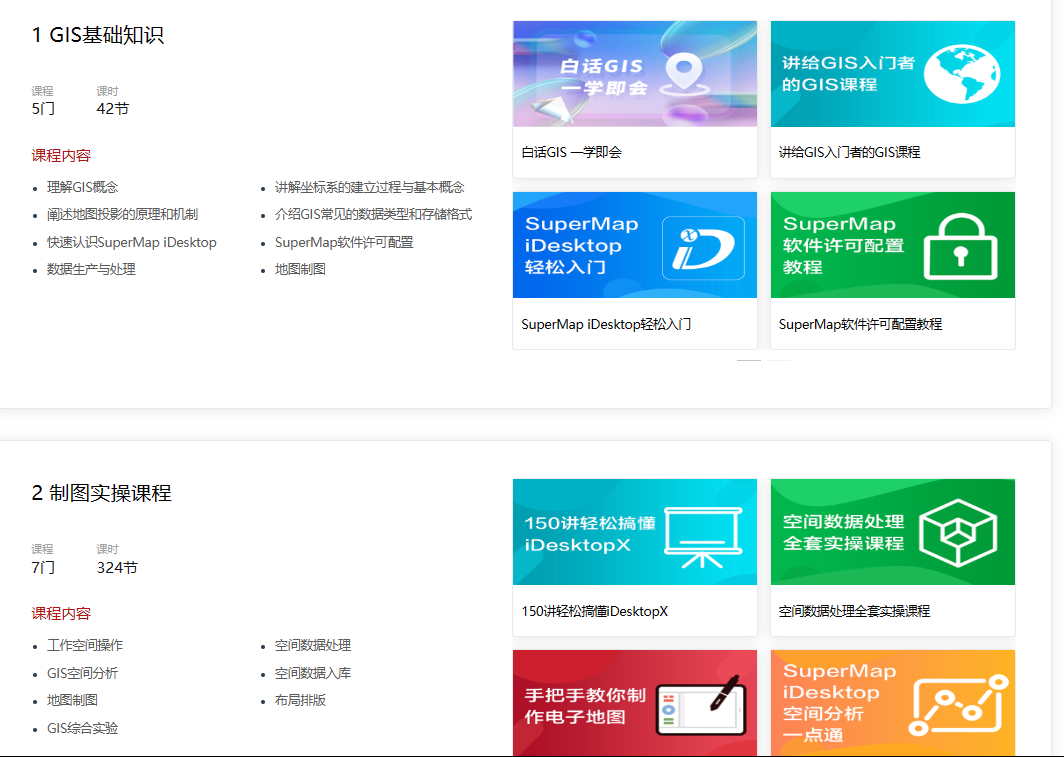Click the SuperMap软件许可配置教程 title link
Viewport: 1064px width, 757px height.
(860, 324)
